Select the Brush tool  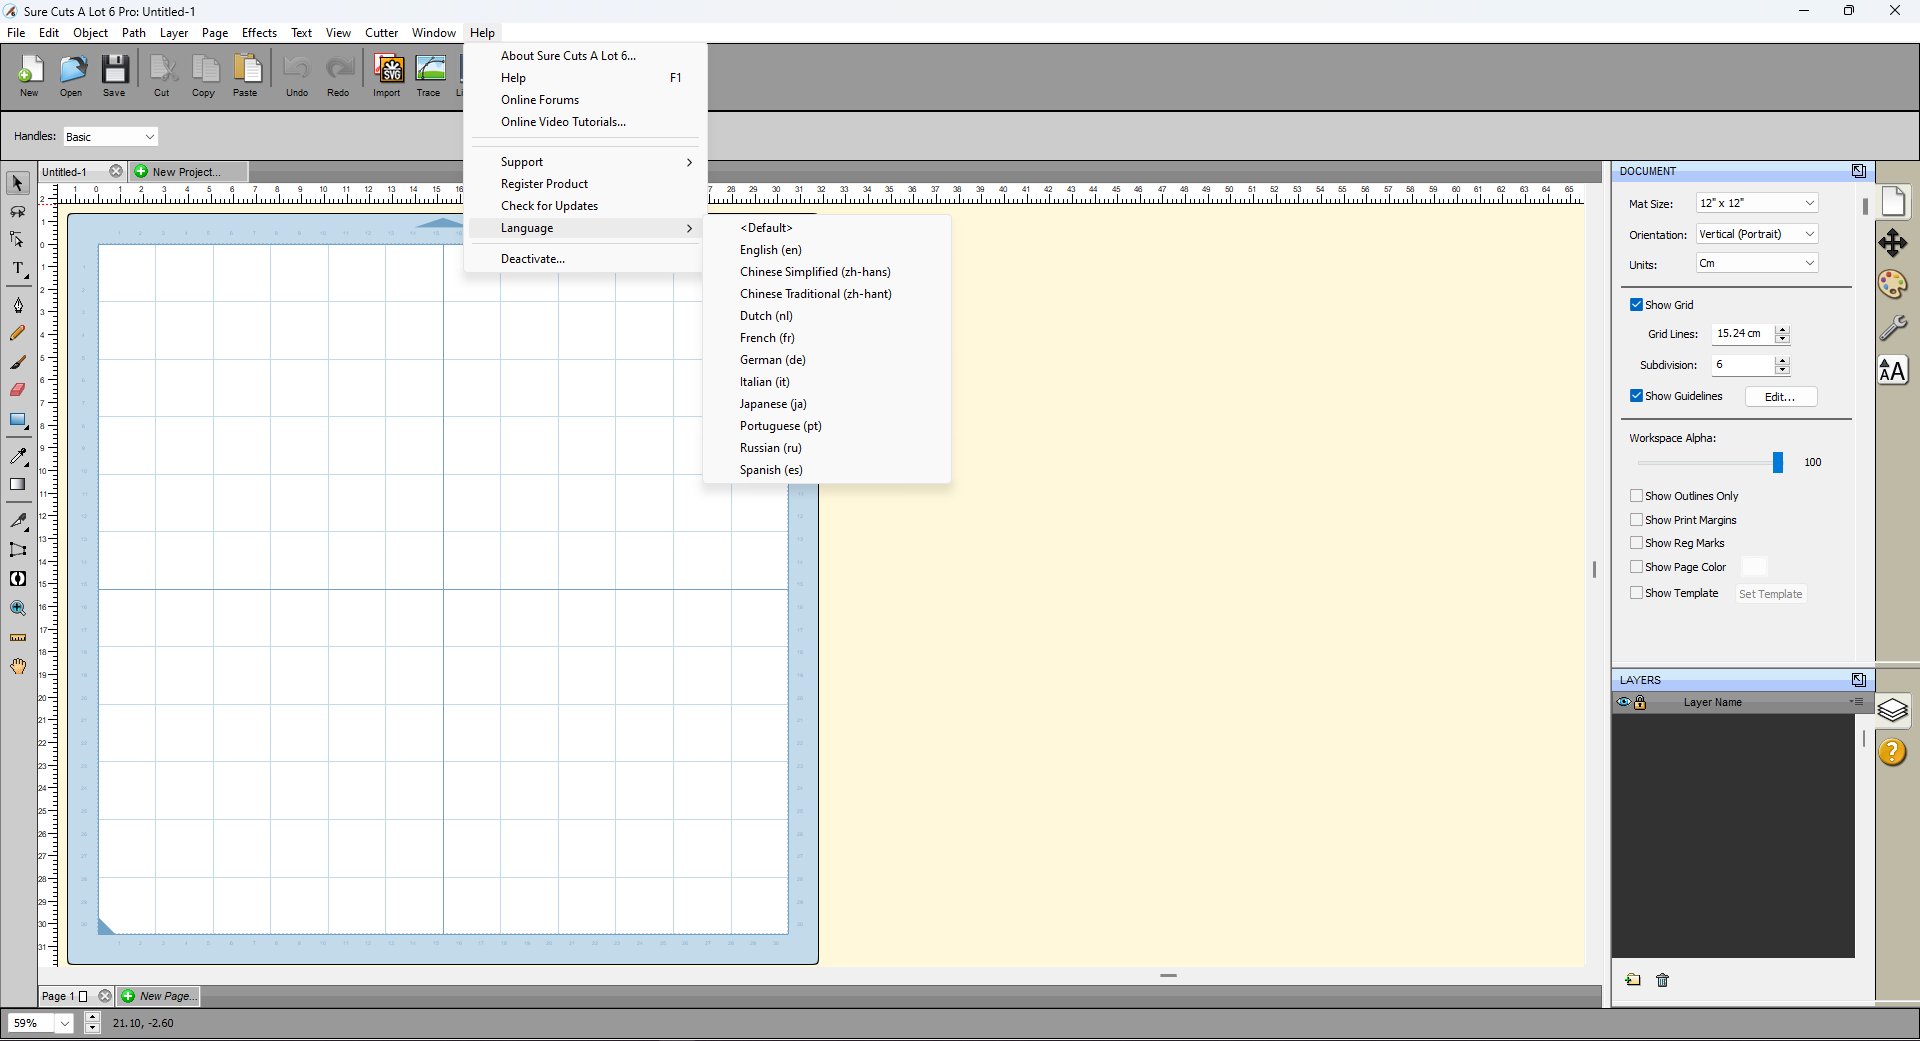coord(17,362)
